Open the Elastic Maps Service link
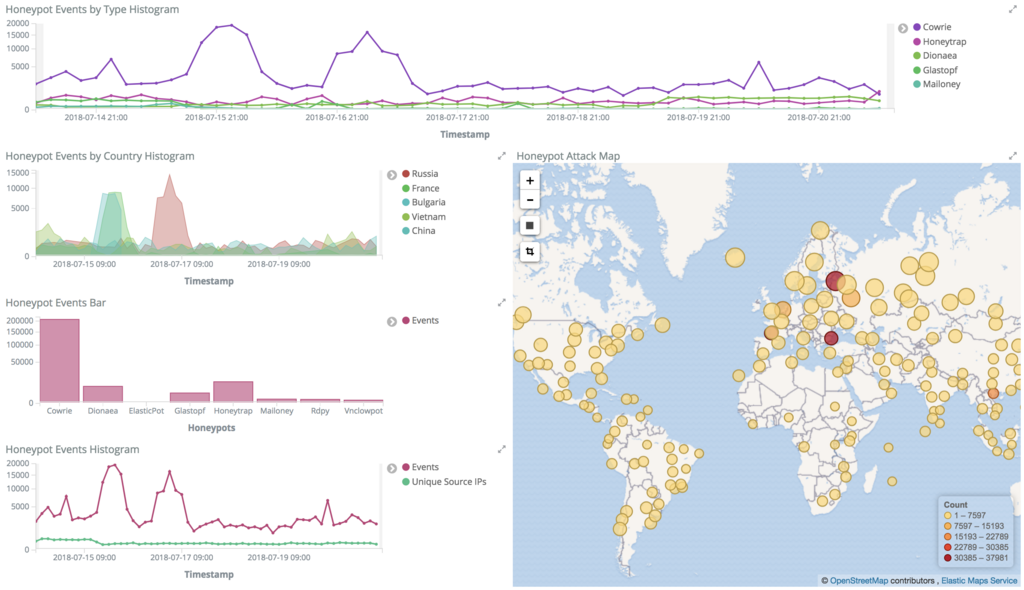The image size is (1024, 590). tap(979, 580)
